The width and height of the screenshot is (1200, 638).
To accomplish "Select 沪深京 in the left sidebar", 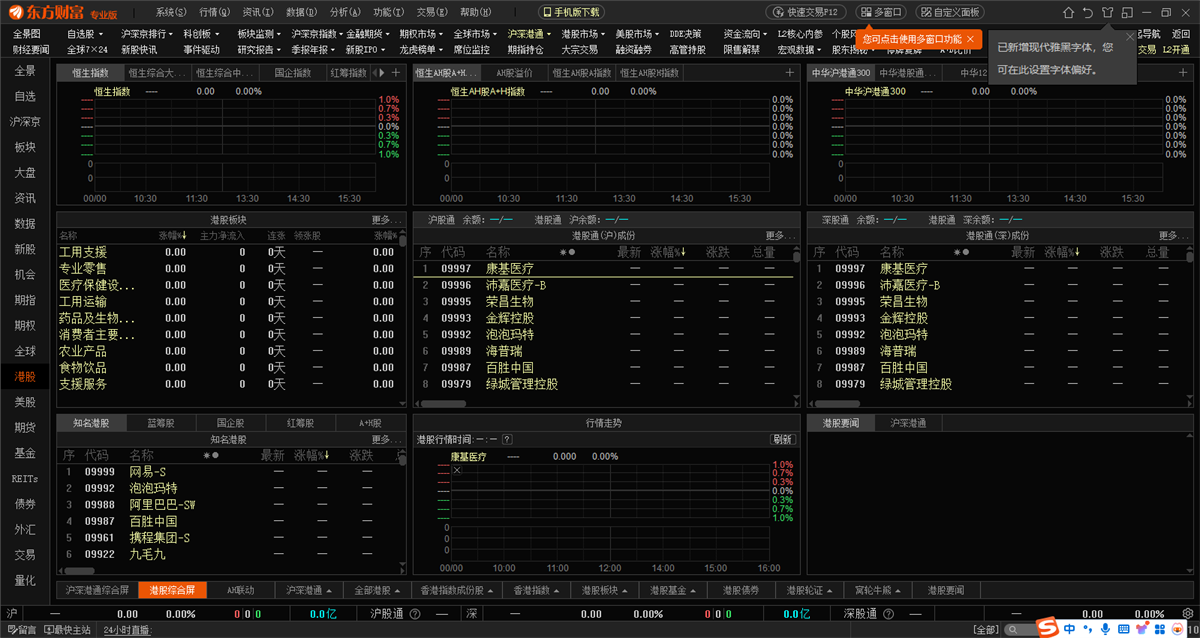I will pos(25,122).
